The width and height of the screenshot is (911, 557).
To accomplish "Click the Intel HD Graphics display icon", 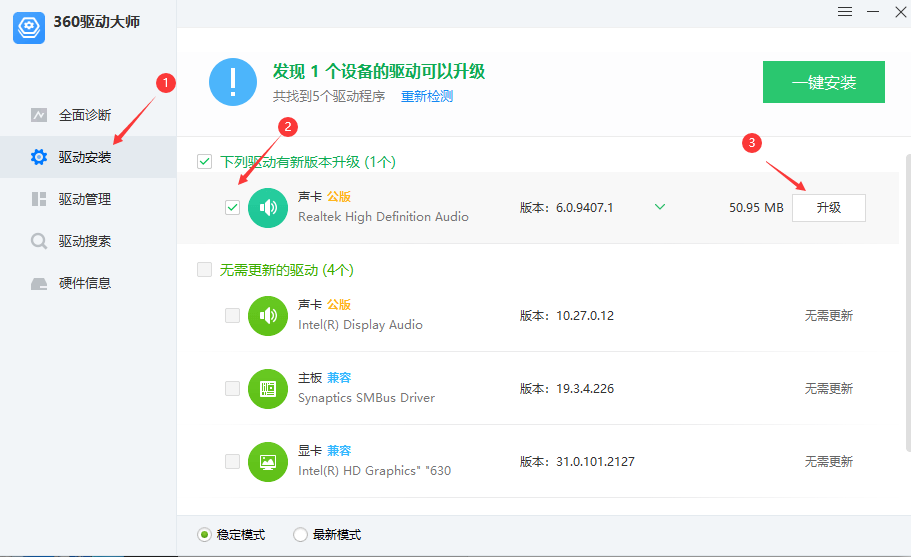I will [267, 461].
